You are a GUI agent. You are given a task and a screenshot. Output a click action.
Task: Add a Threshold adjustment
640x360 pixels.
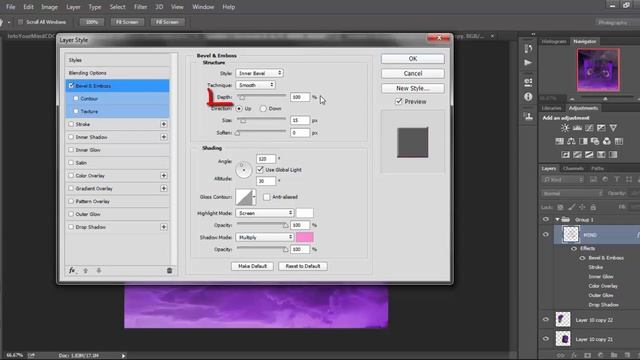[589, 155]
